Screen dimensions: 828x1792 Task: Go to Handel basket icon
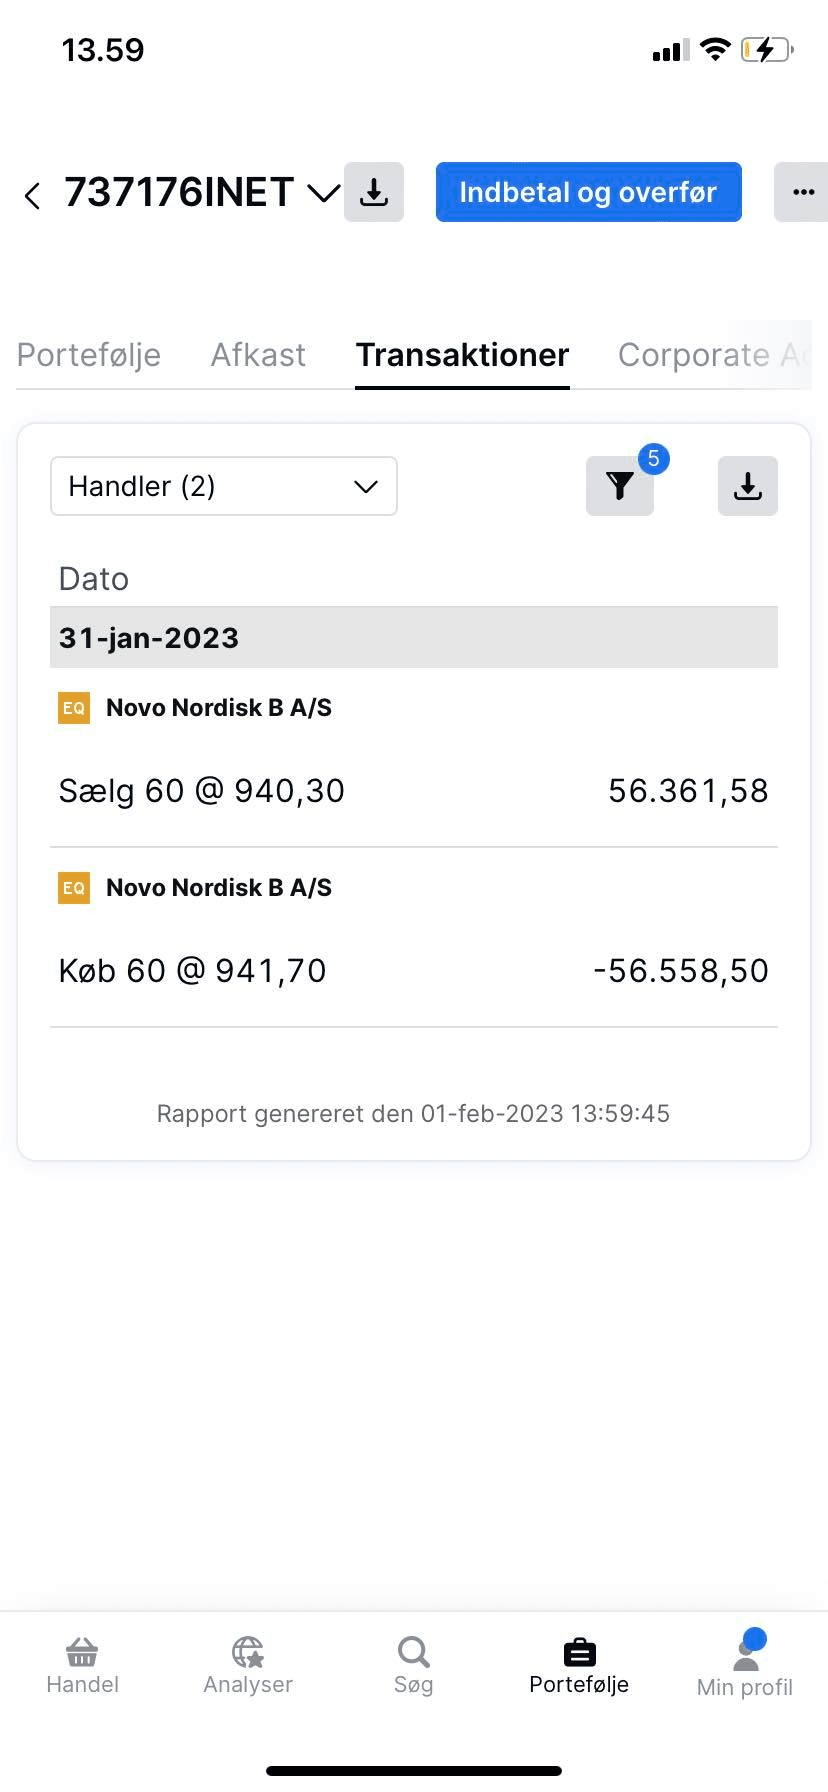(82, 1666)
